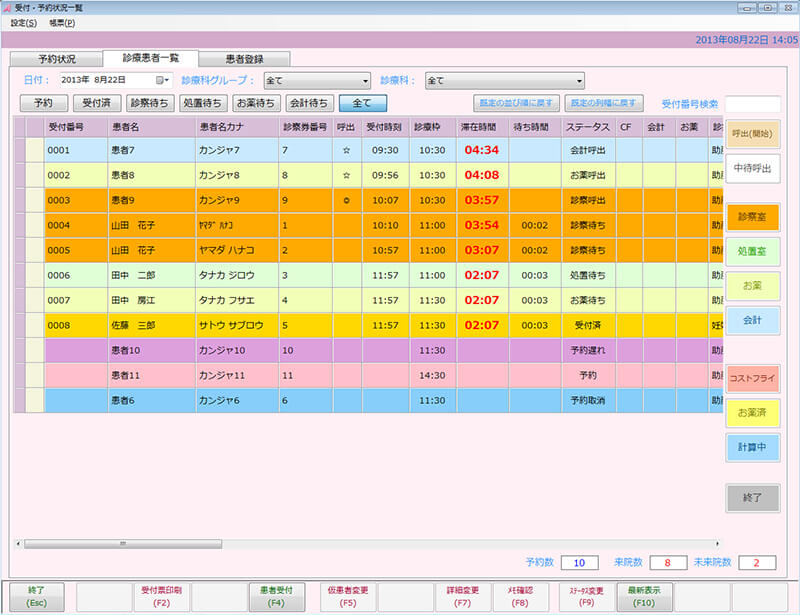
Task: Filter list by 予約 status
Action: tap(43, 103)
